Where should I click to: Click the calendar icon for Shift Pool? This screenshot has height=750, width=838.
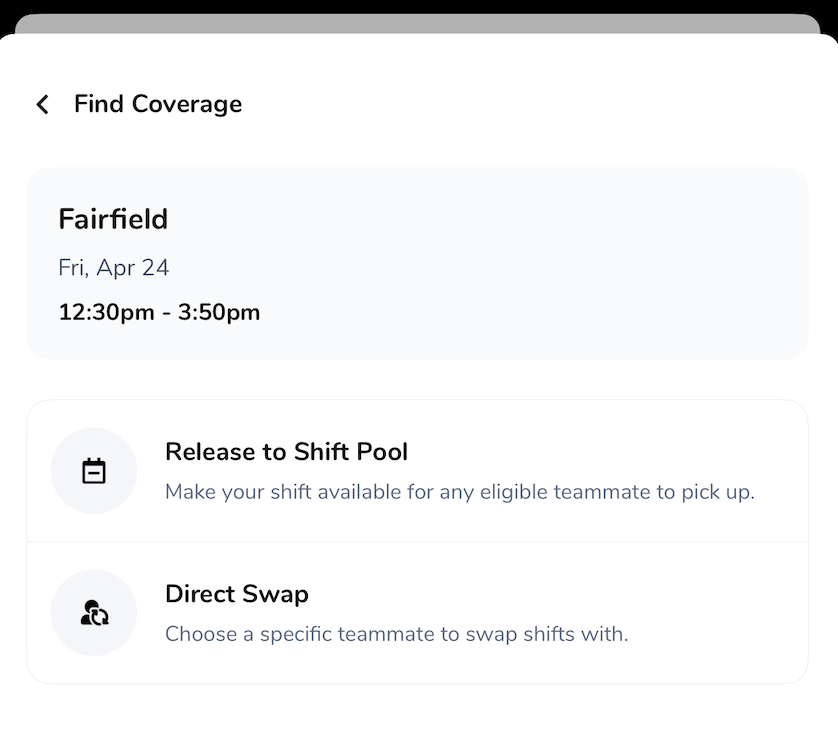[x=94, y=471]
